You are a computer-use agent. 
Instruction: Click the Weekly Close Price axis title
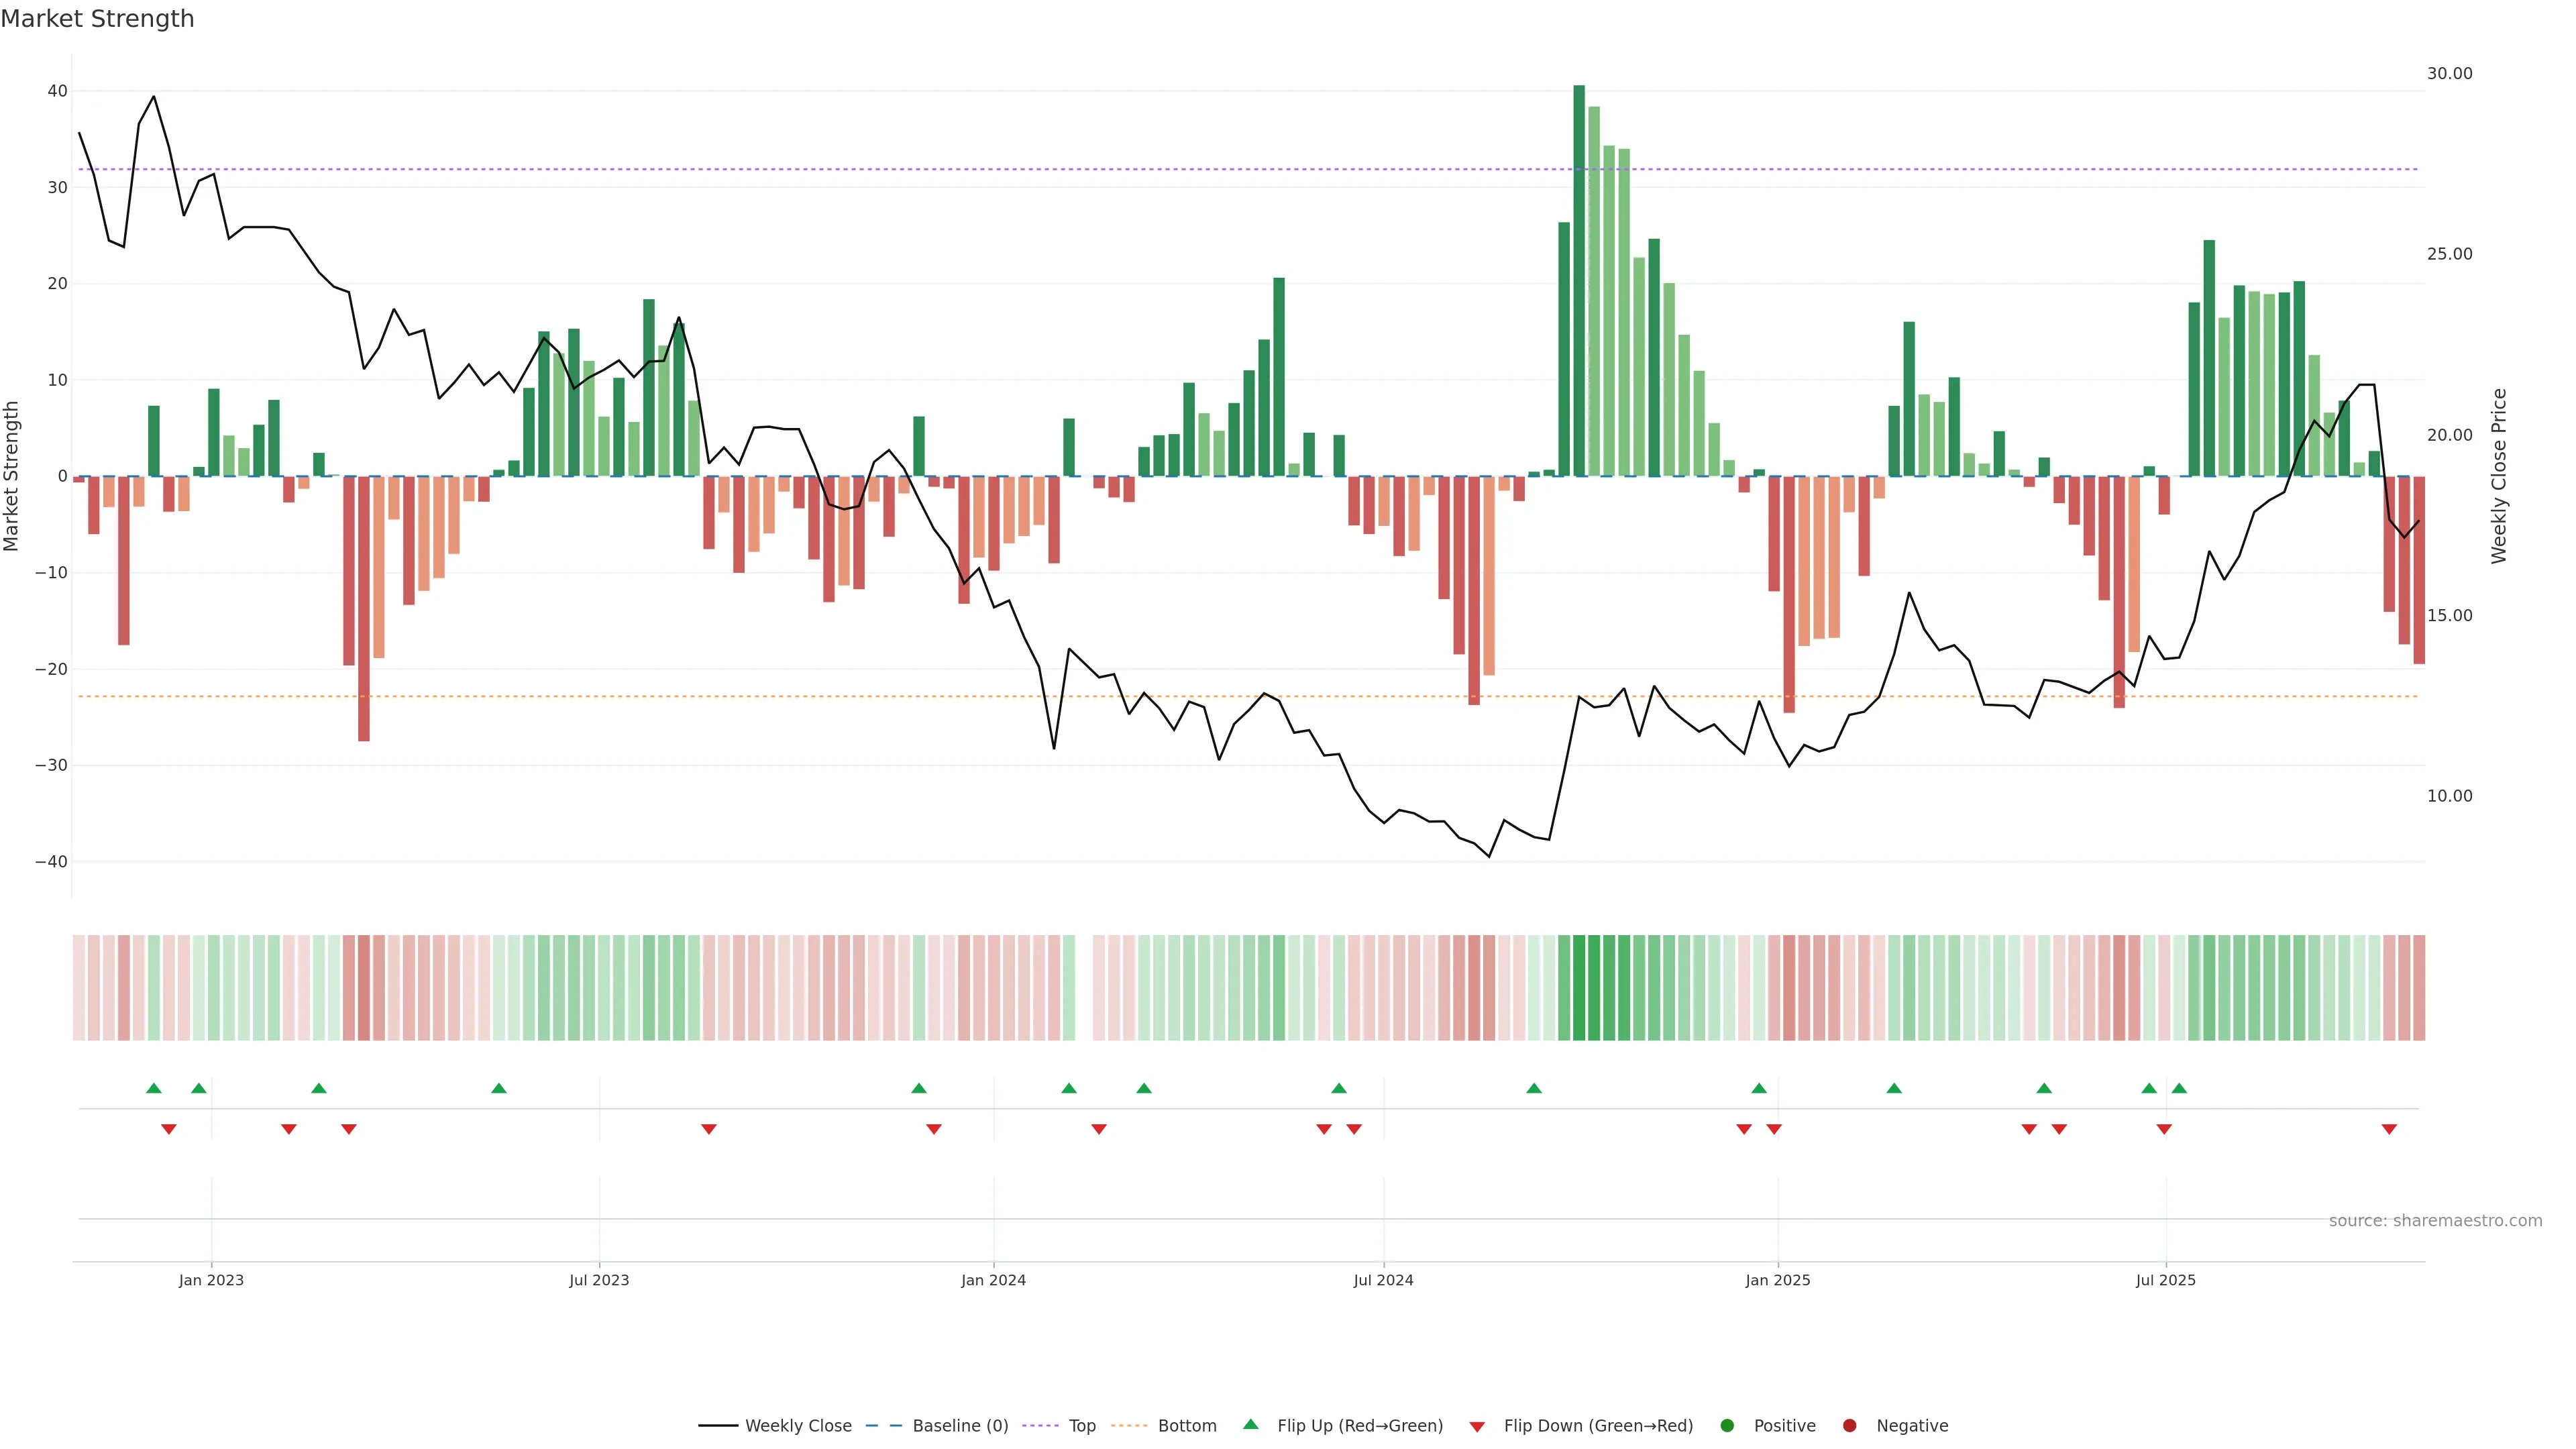point(2499,476)
